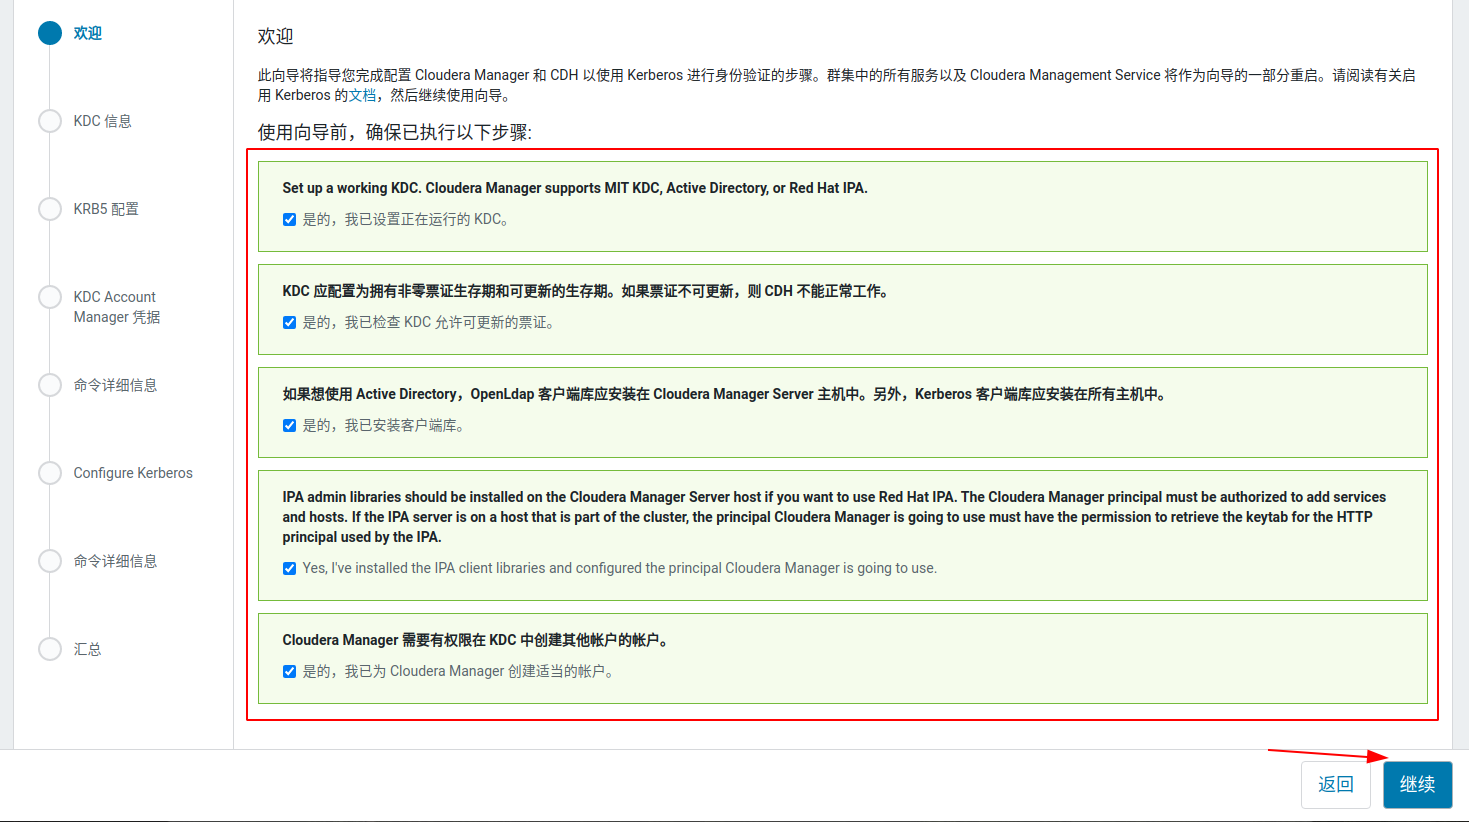The width and height of the screenshot is (1469, 822).
Task: Click '使用向导前，确保已执行以下步骤' heading
Action: 395,132
